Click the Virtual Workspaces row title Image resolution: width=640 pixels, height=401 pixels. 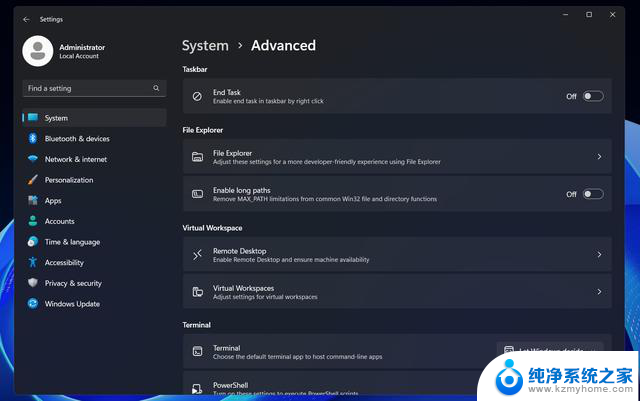click(x=243, y=288)
